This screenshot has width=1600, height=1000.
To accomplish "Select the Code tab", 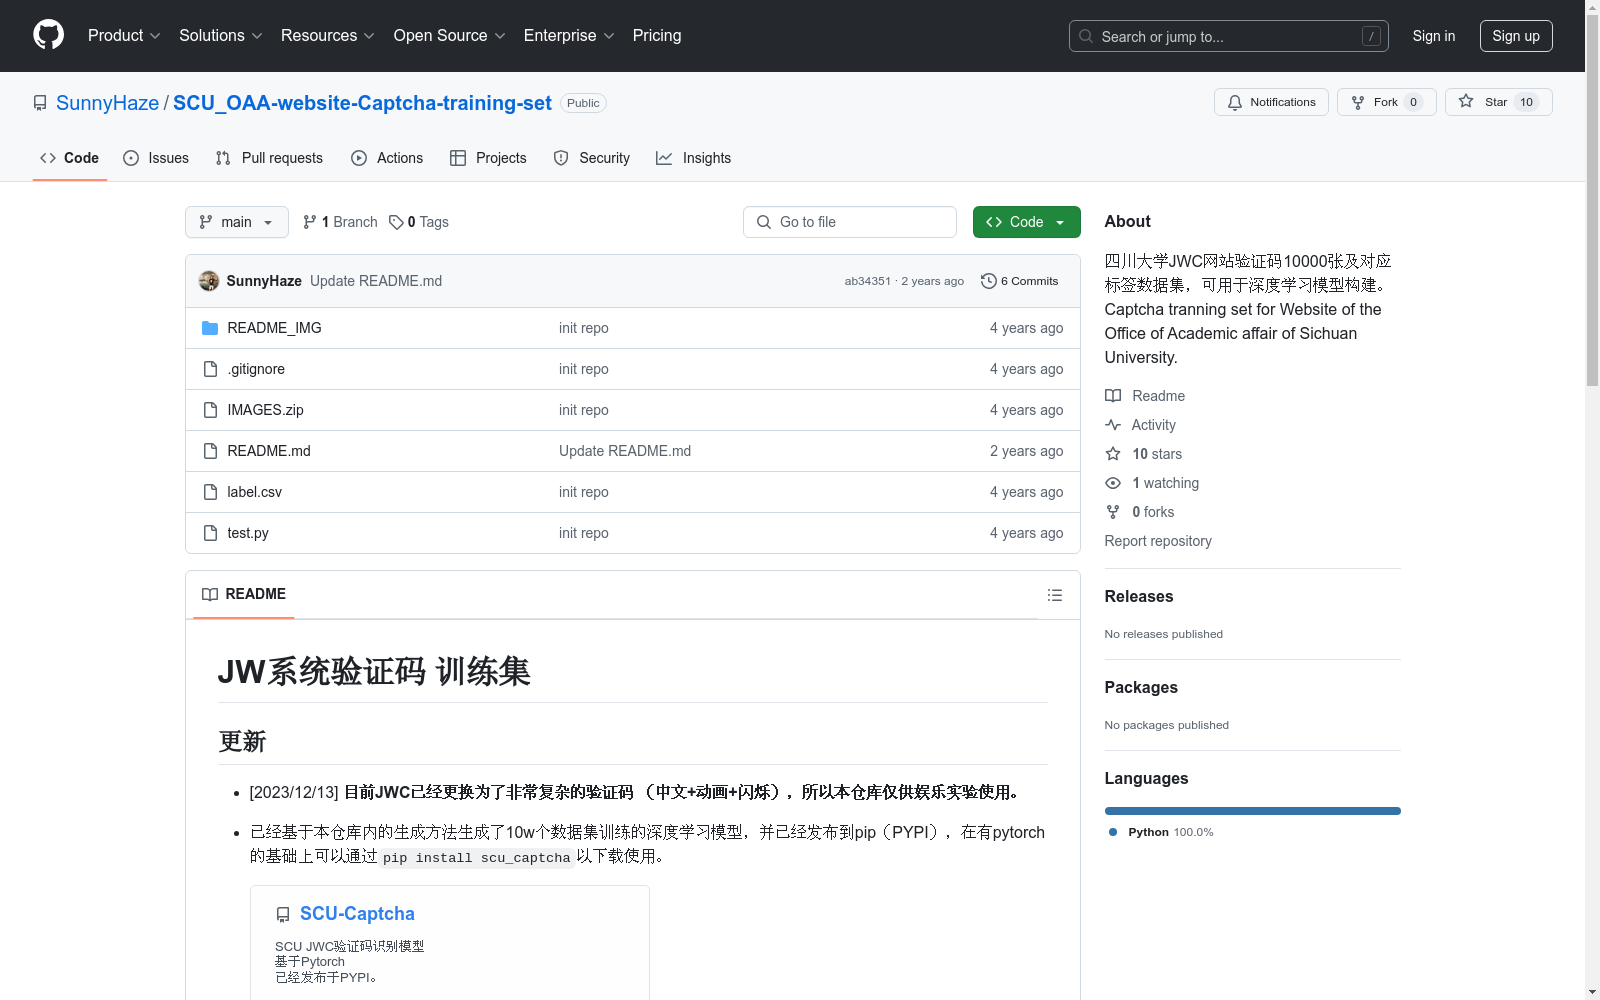I will coord(69,158).
